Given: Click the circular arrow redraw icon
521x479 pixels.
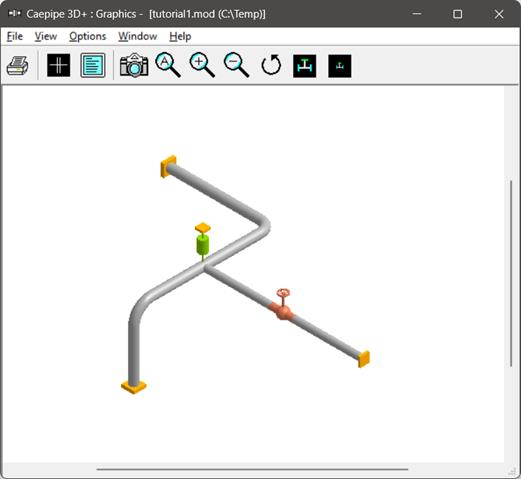Looking at the screenshot, I should tap(271, 65).
